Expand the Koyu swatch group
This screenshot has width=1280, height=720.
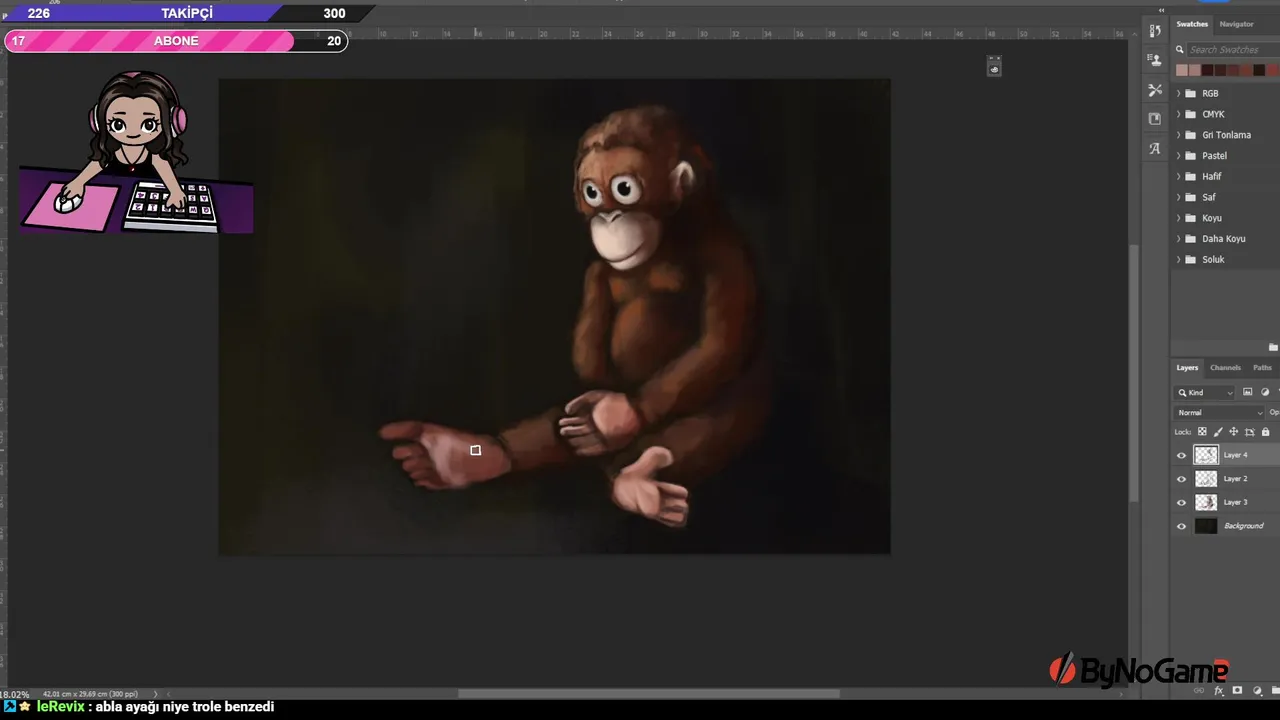[x=1178, y=218]
